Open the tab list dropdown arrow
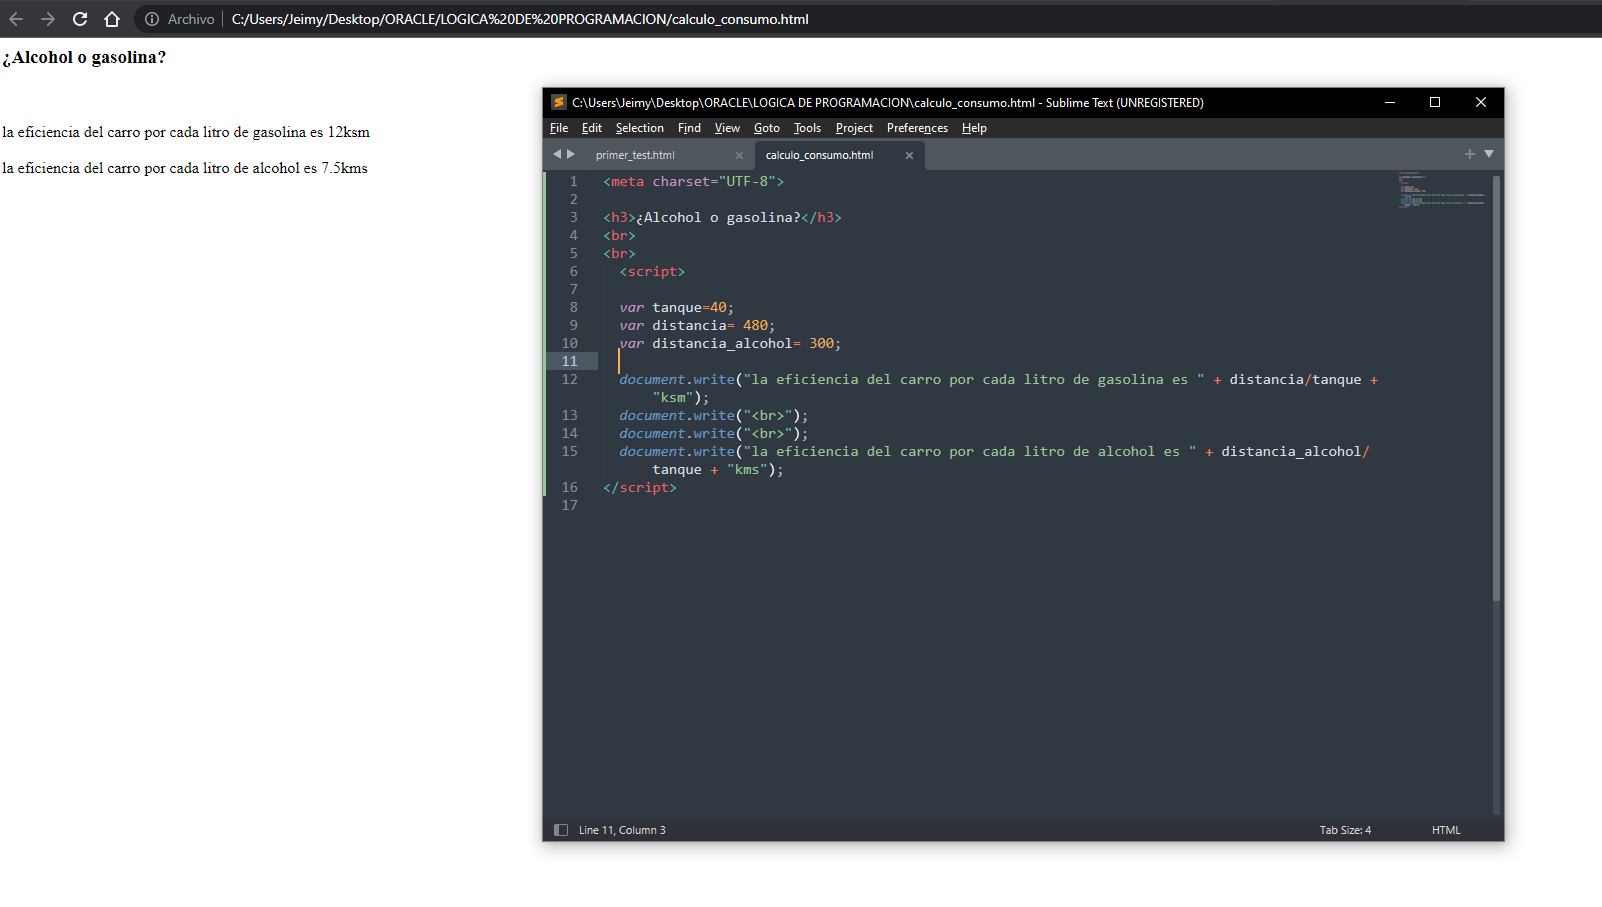1602x907 pixels. 1489,154
